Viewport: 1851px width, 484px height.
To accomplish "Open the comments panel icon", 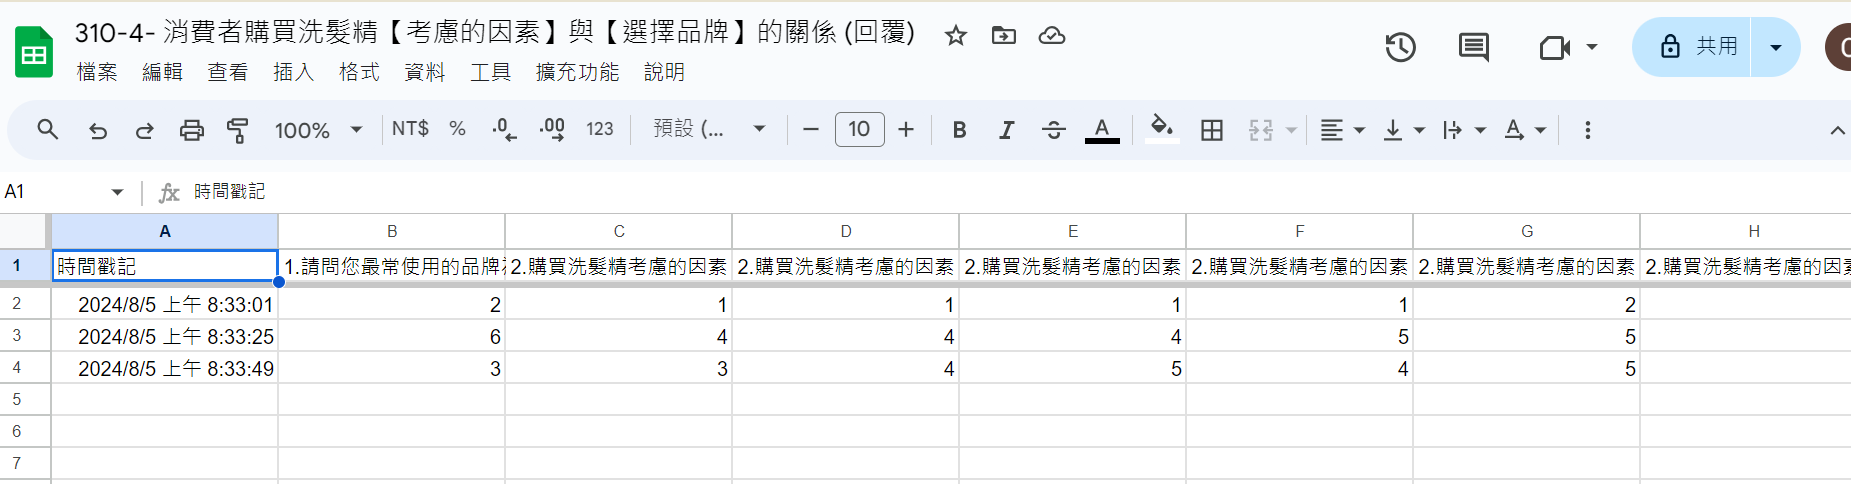I will click(1473, 47).
